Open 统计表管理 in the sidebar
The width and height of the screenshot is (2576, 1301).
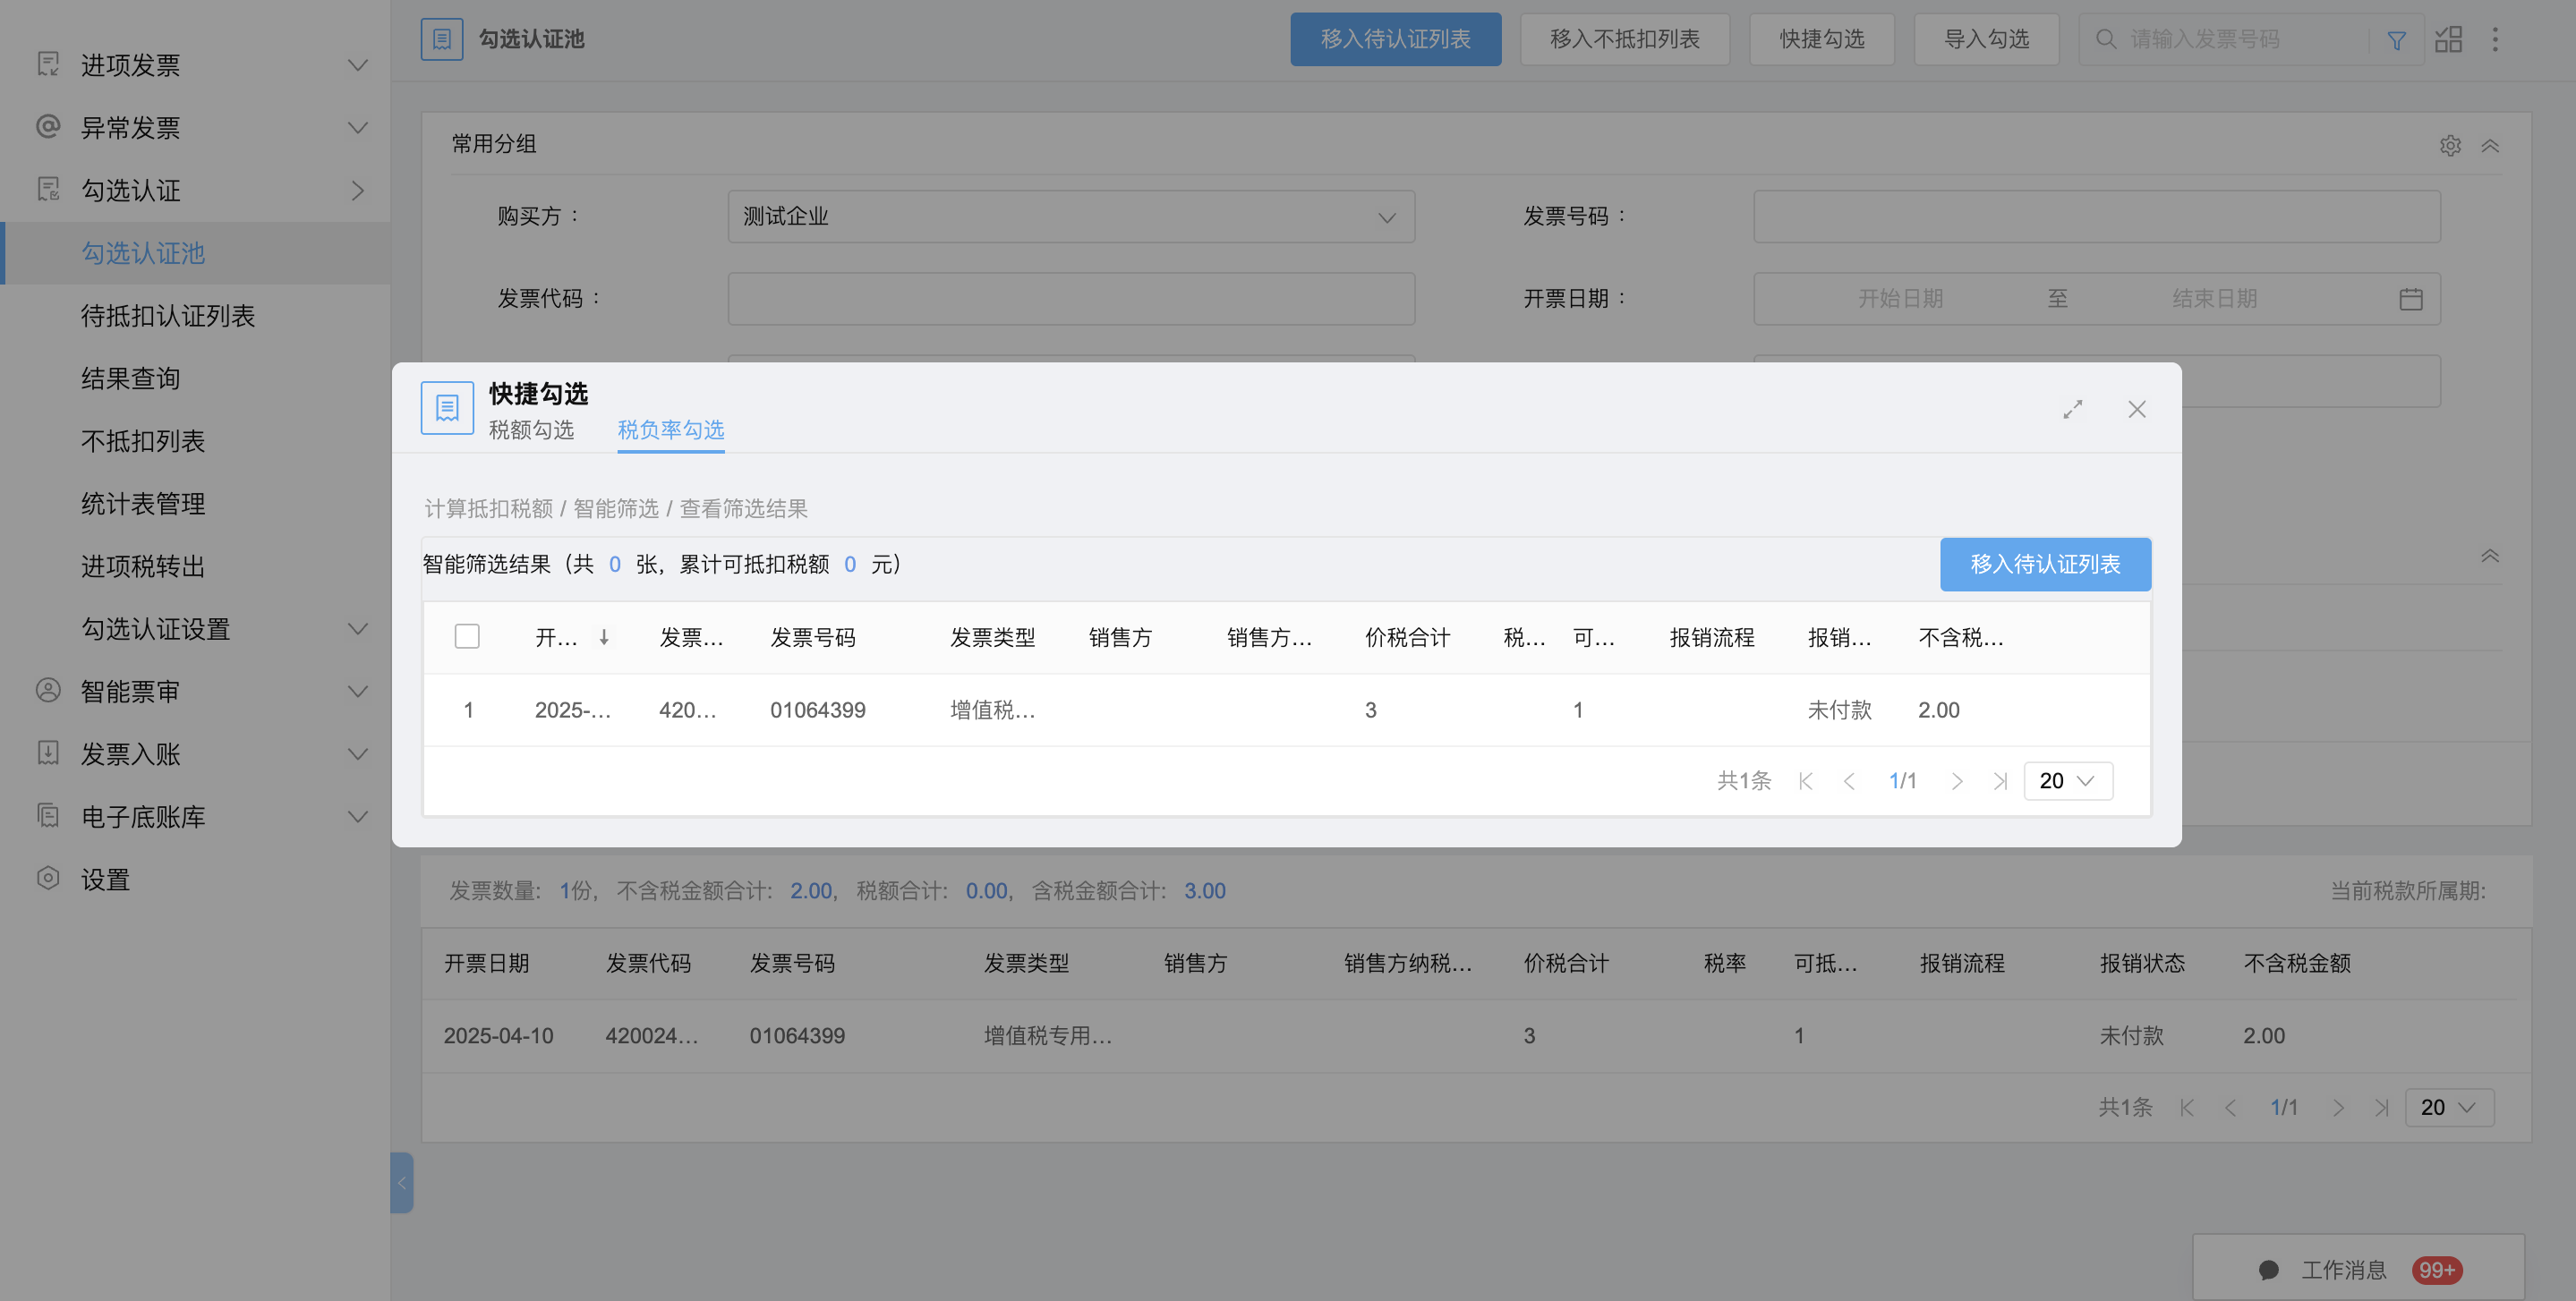(x=143, y=503)
